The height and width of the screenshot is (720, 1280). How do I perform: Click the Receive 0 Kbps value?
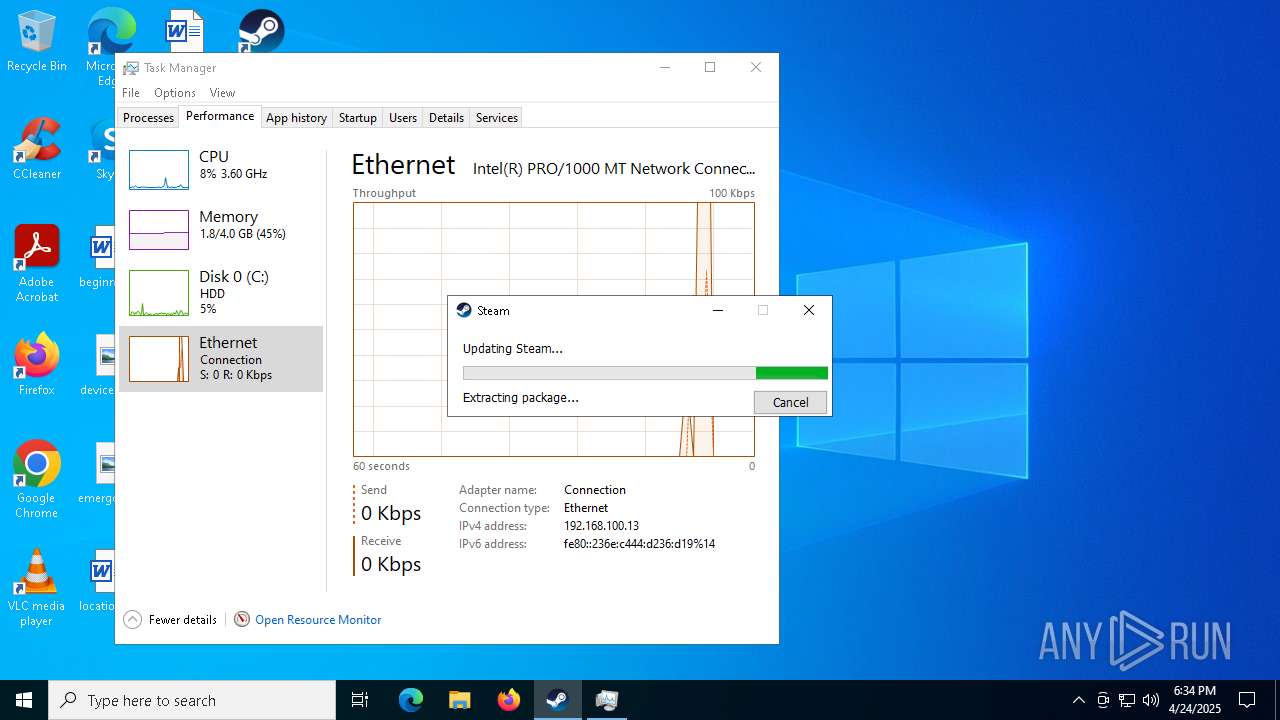(391, 564)
